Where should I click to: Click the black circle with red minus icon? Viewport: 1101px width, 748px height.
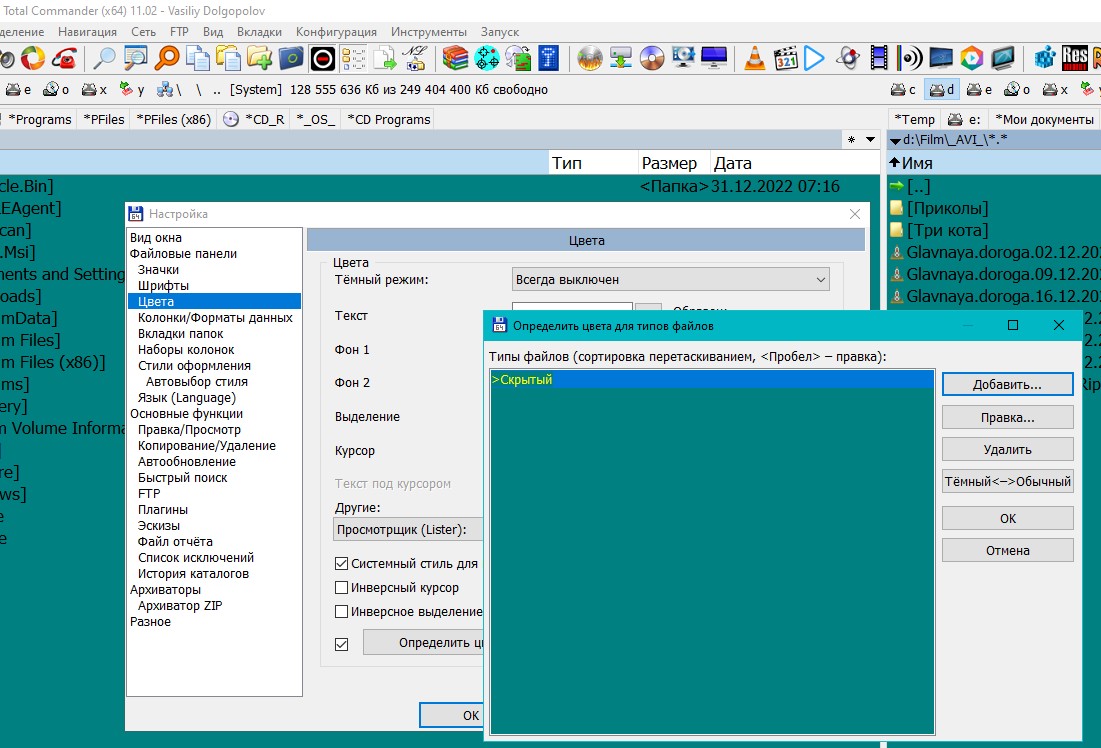pyautogui.click(x=322, y=58)
